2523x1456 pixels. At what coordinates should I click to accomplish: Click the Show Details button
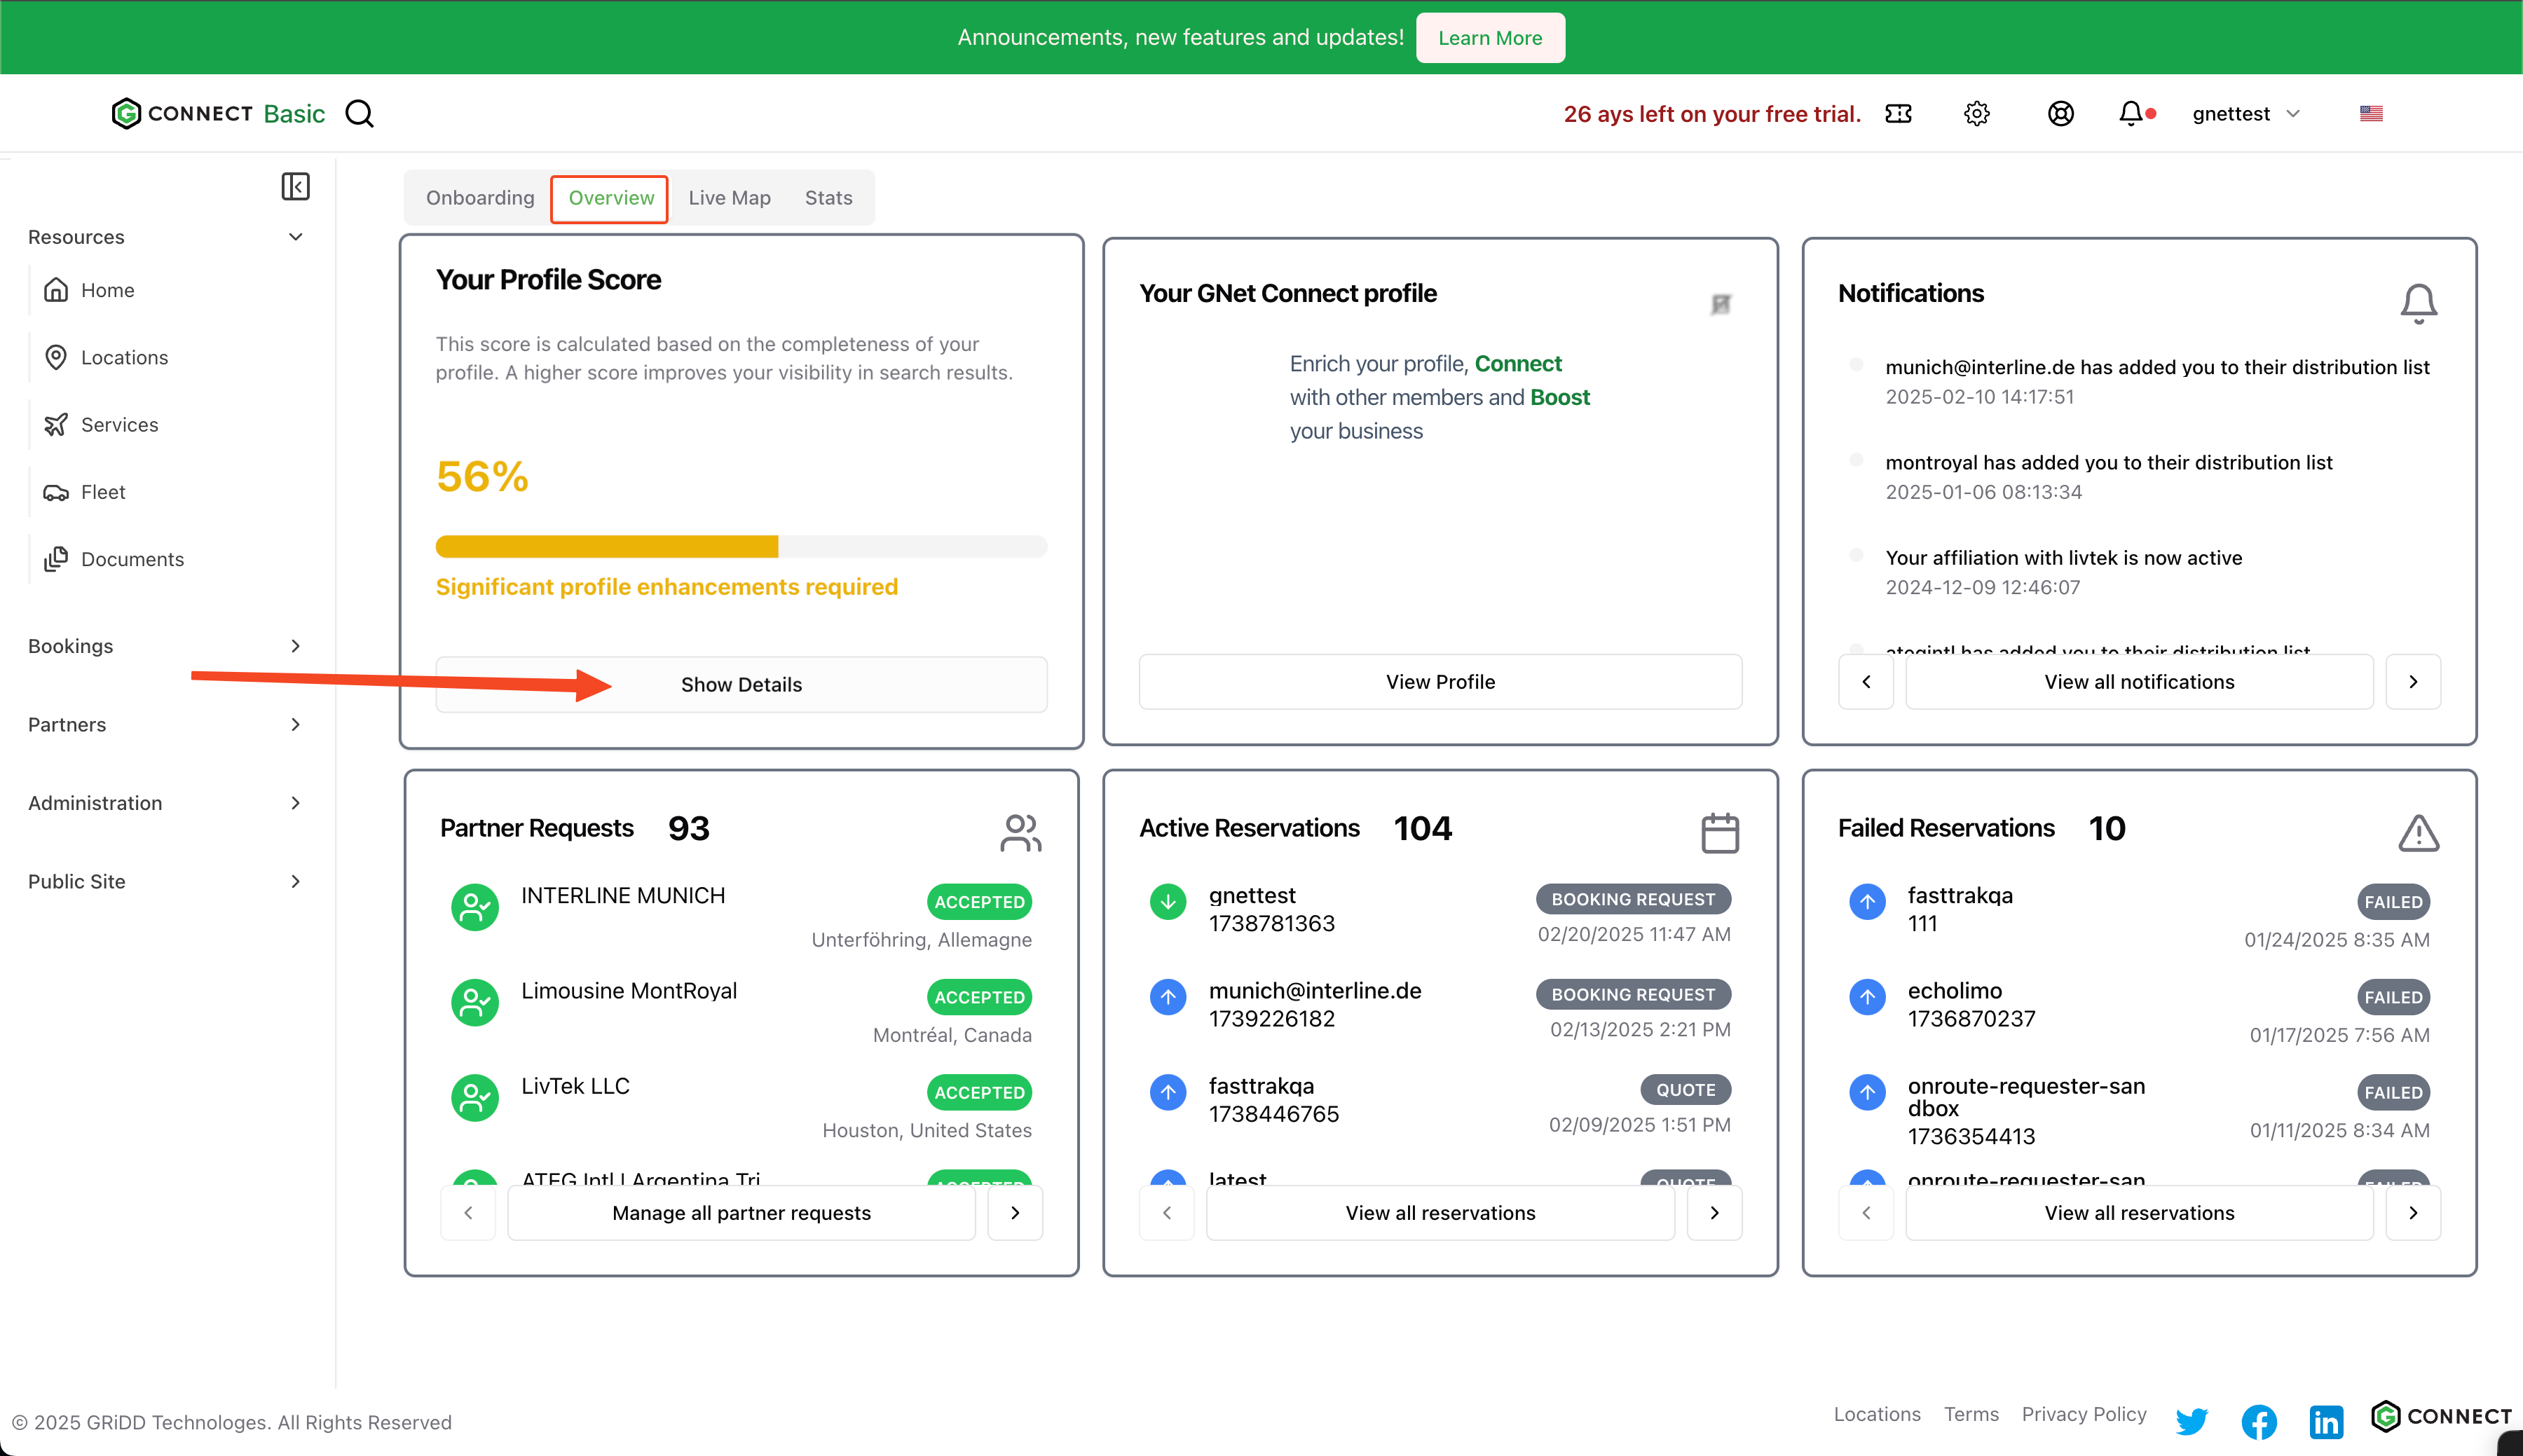[741, 684]
